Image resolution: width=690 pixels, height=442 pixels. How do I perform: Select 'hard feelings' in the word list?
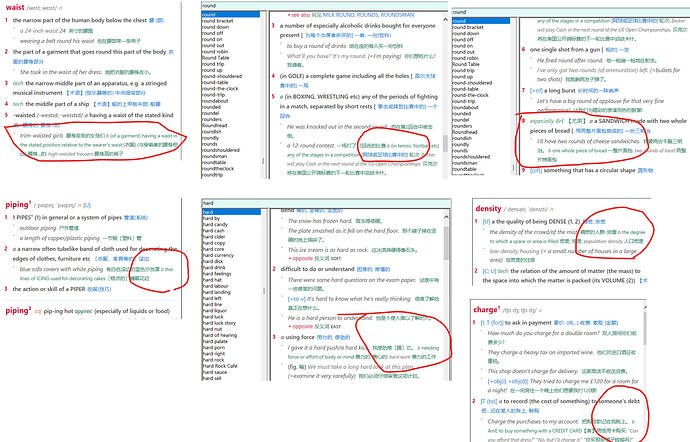pos(217,274)
